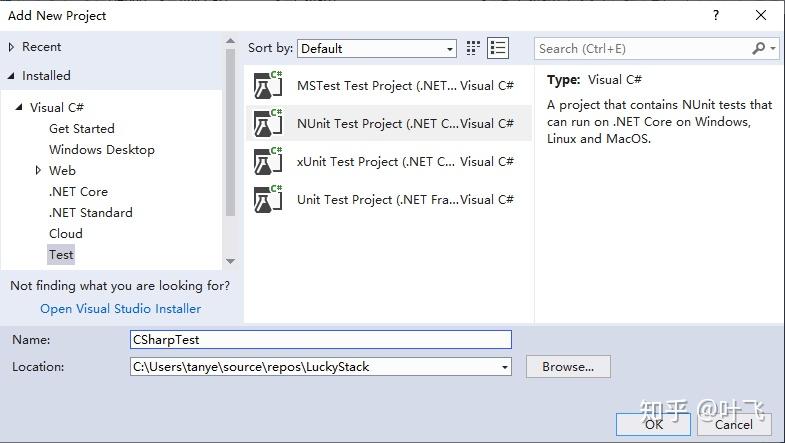785x443 pixels.
Task: Select the Windows Desktop category
Action: 102,150
